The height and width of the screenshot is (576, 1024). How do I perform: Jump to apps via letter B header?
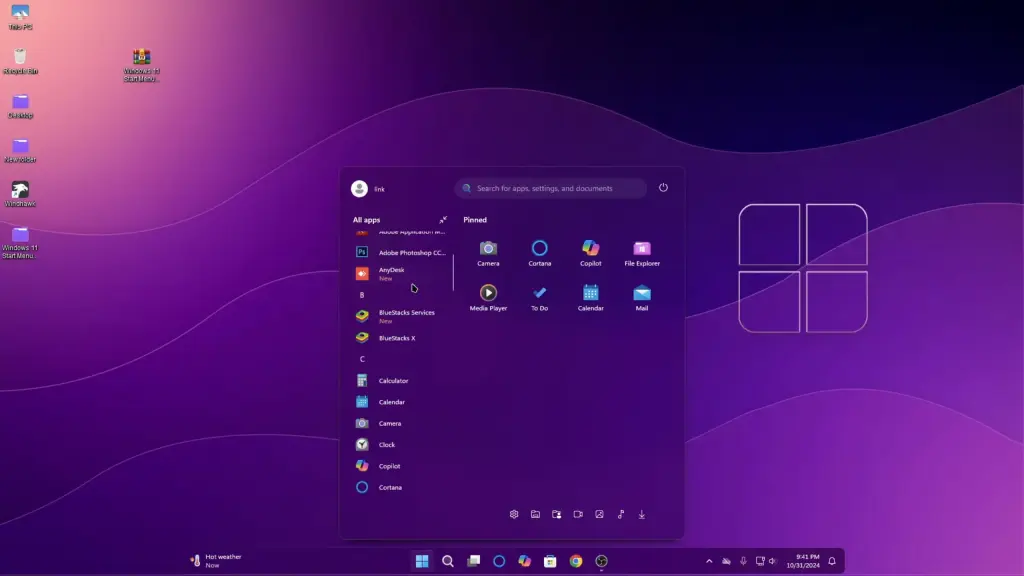(x=362, y=295)
